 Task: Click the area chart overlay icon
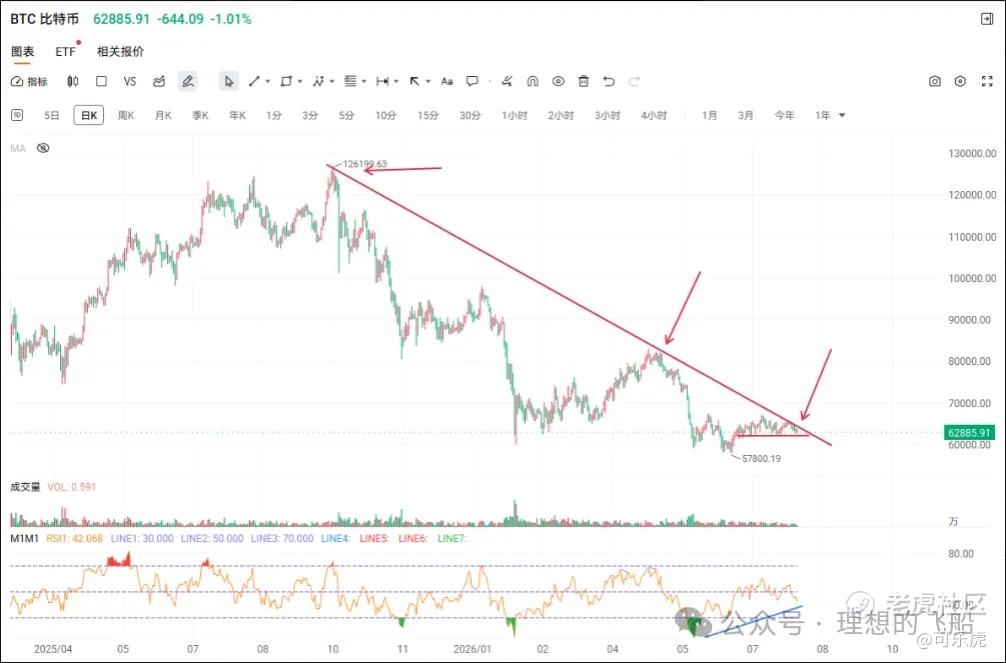tap(159, 82)
